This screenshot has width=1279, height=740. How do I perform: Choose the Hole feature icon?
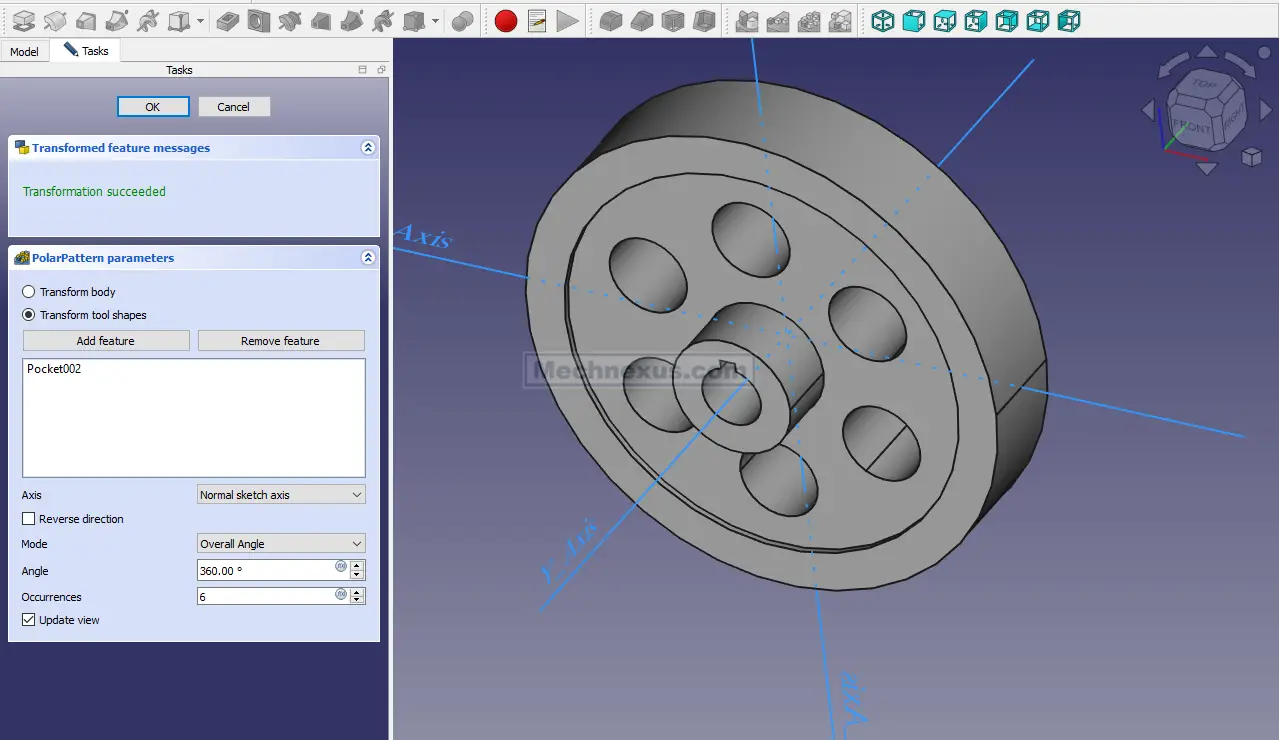[259, 20]
